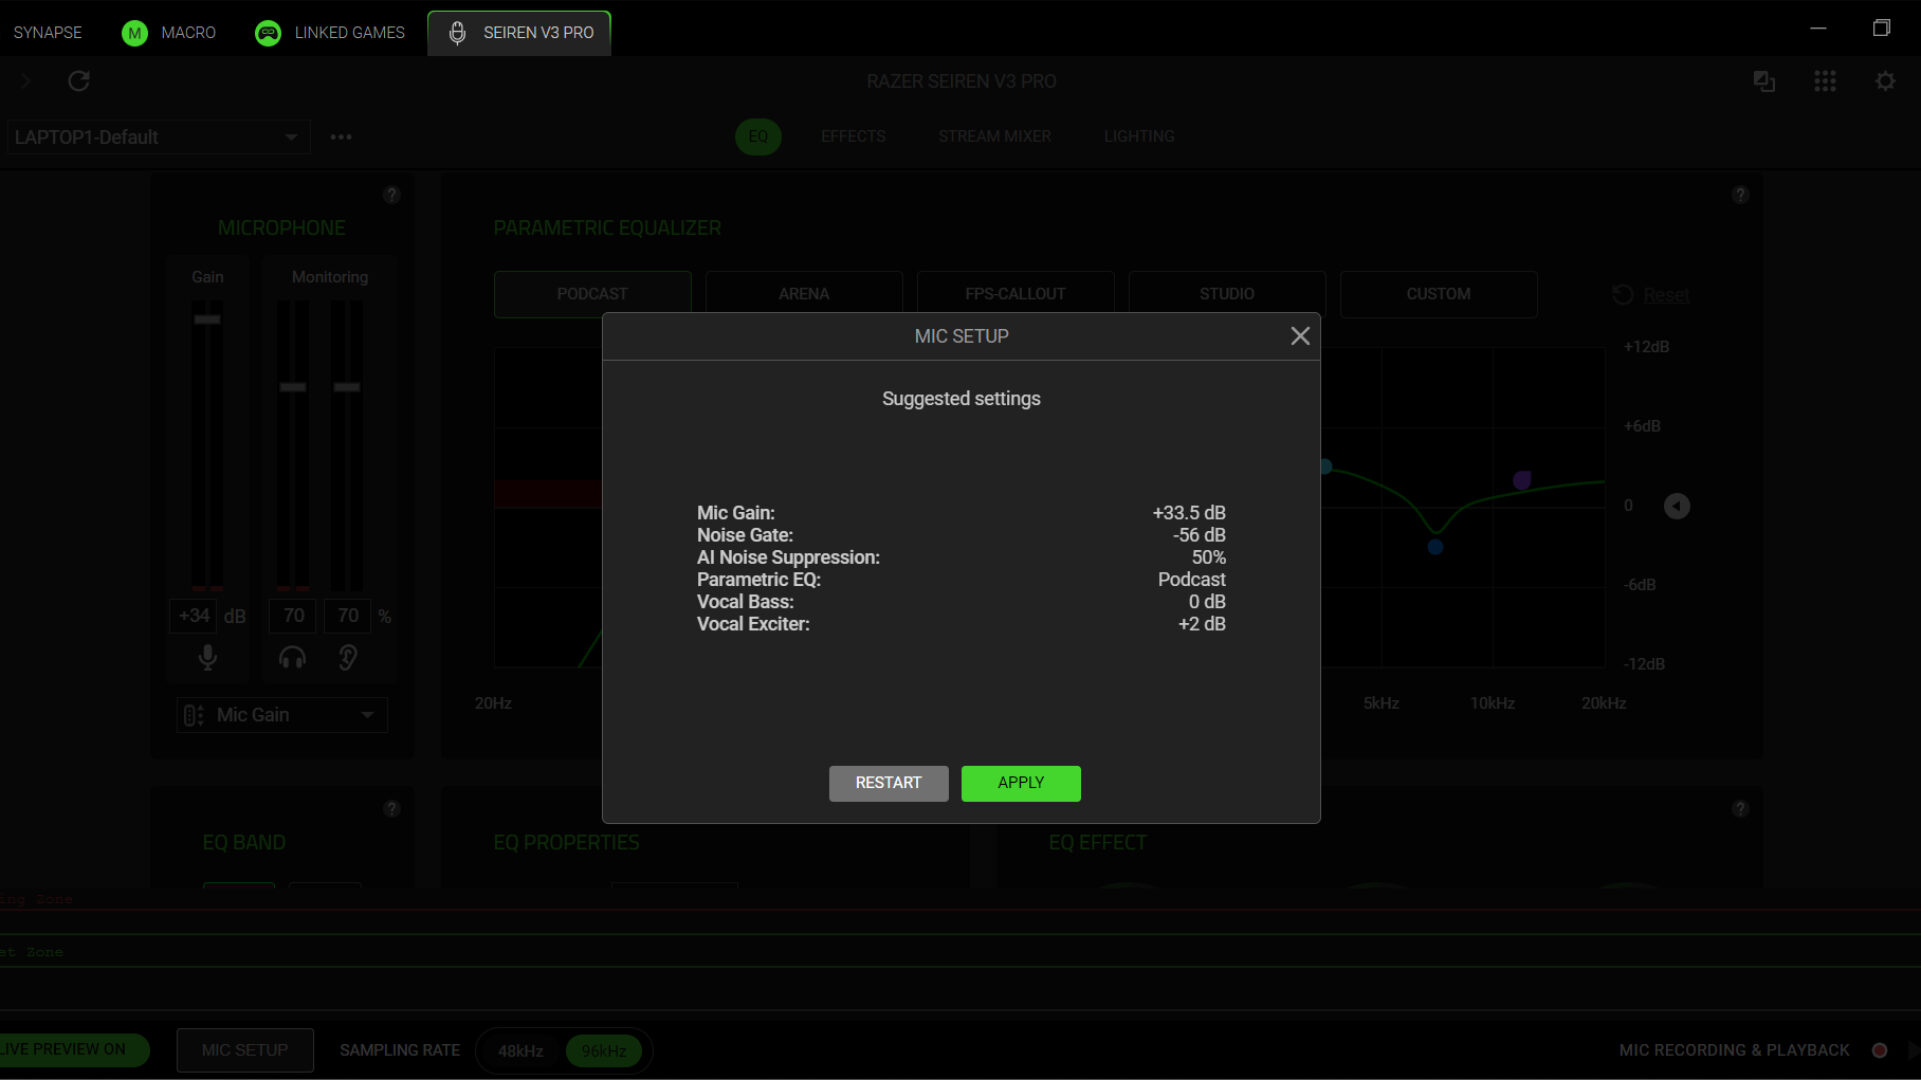Toggle the ear sidetone icon

coord(347,658)
